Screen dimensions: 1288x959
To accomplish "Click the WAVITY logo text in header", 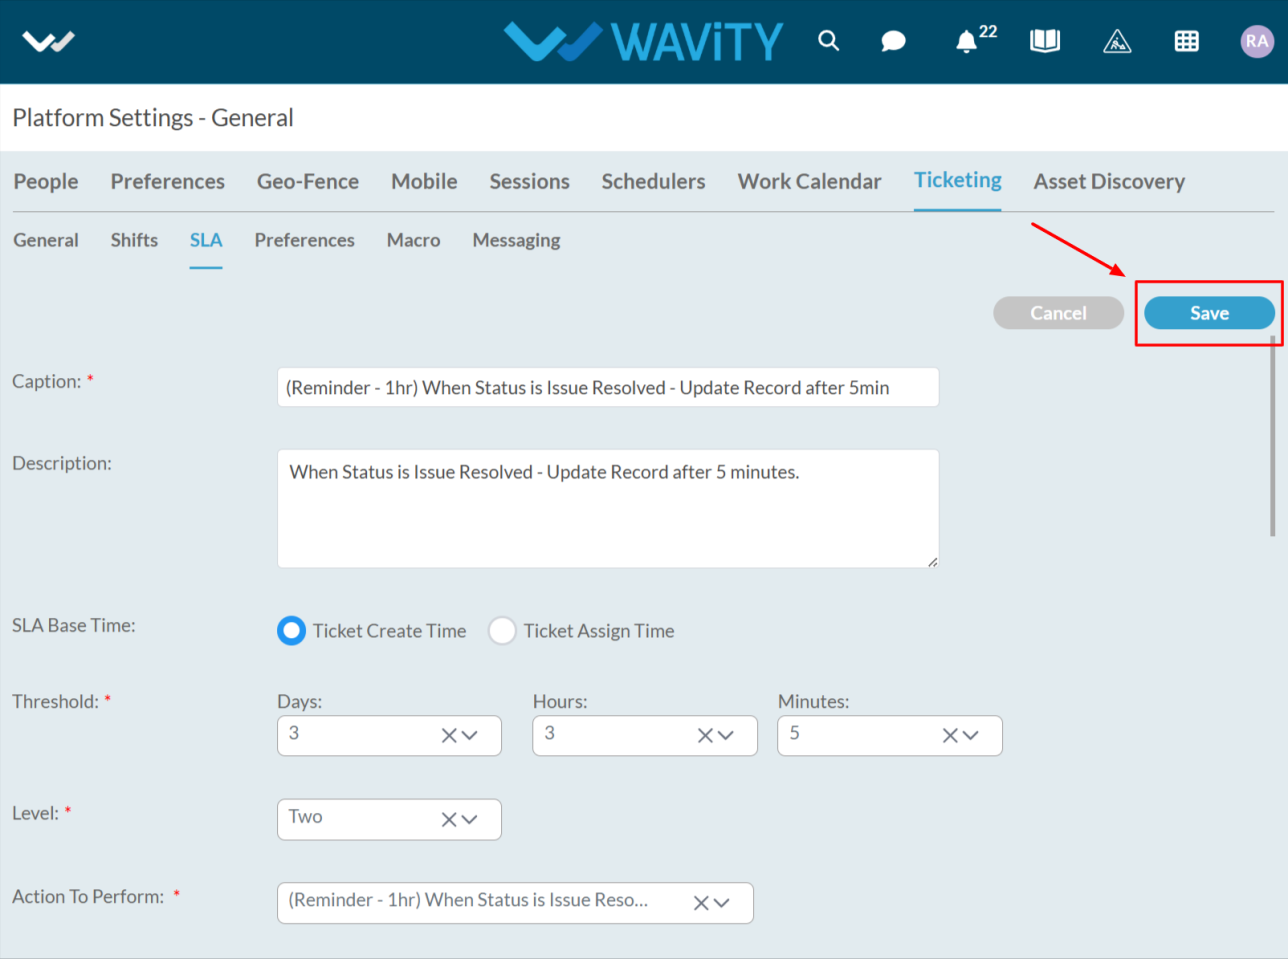I will point(698,42).
